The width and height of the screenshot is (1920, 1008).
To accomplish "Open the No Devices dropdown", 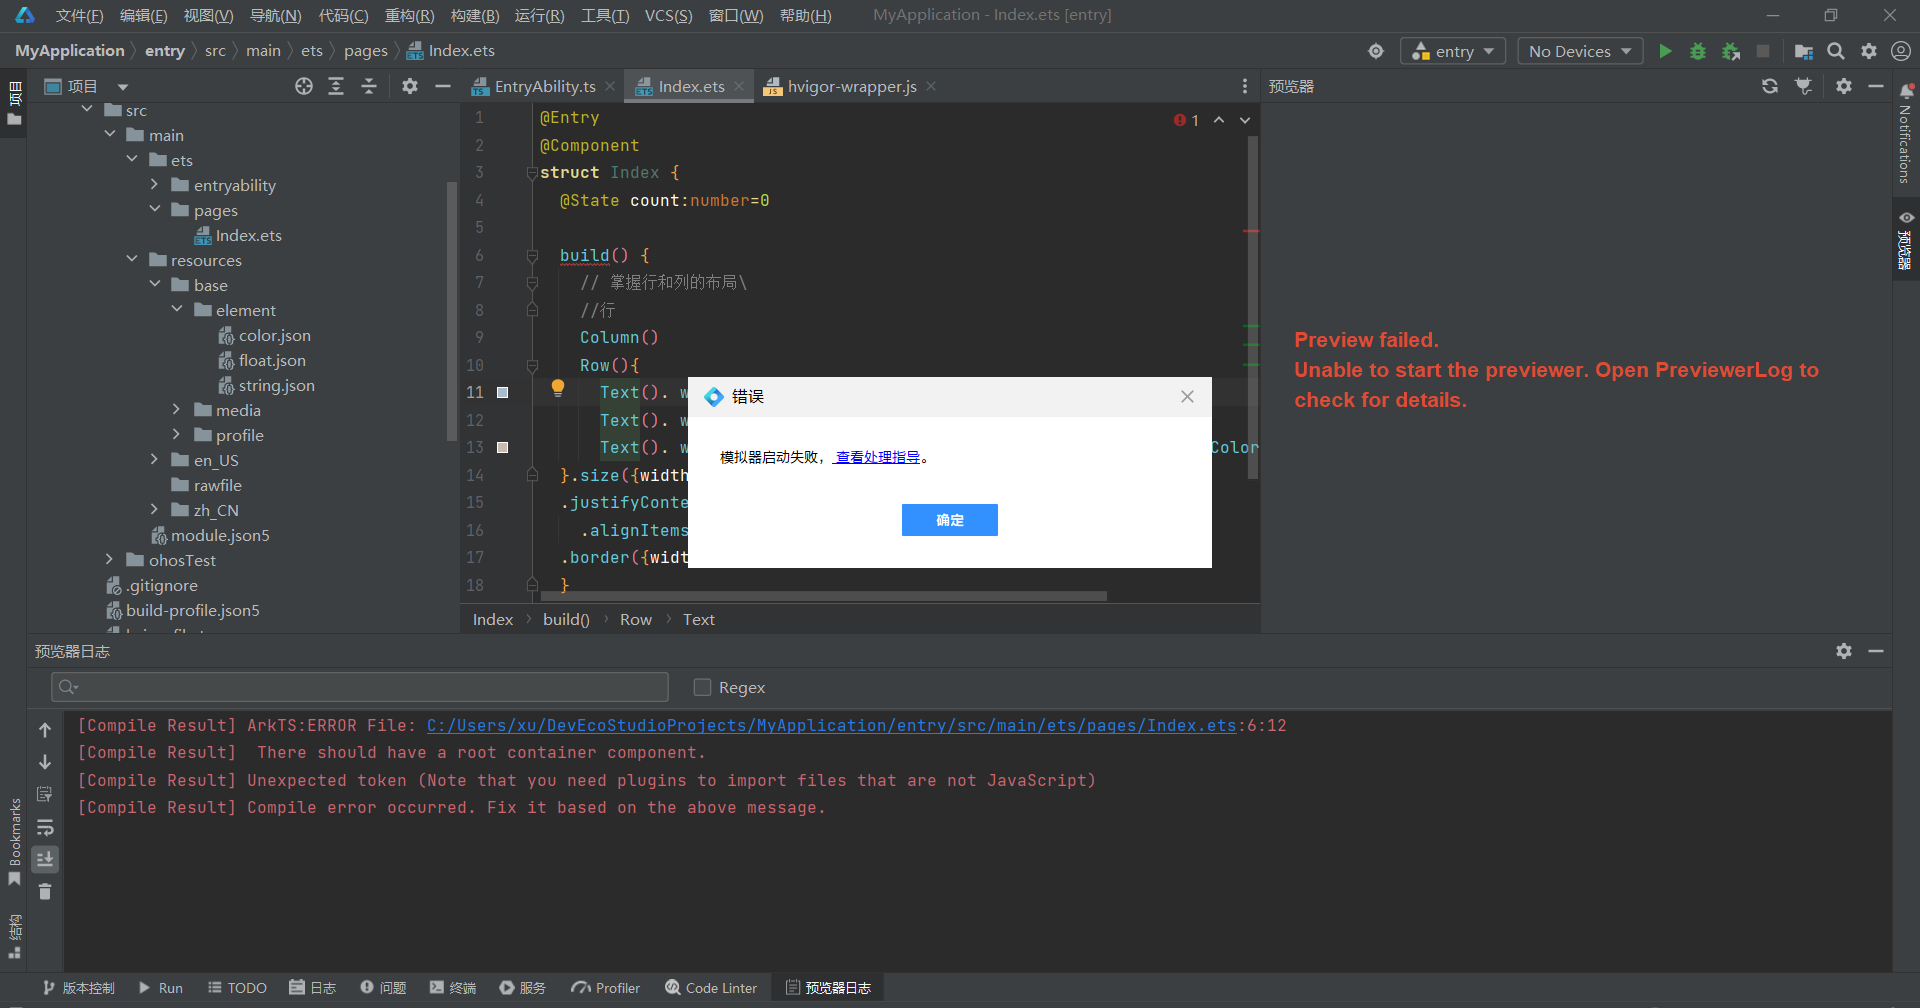I will [1580, 51].
